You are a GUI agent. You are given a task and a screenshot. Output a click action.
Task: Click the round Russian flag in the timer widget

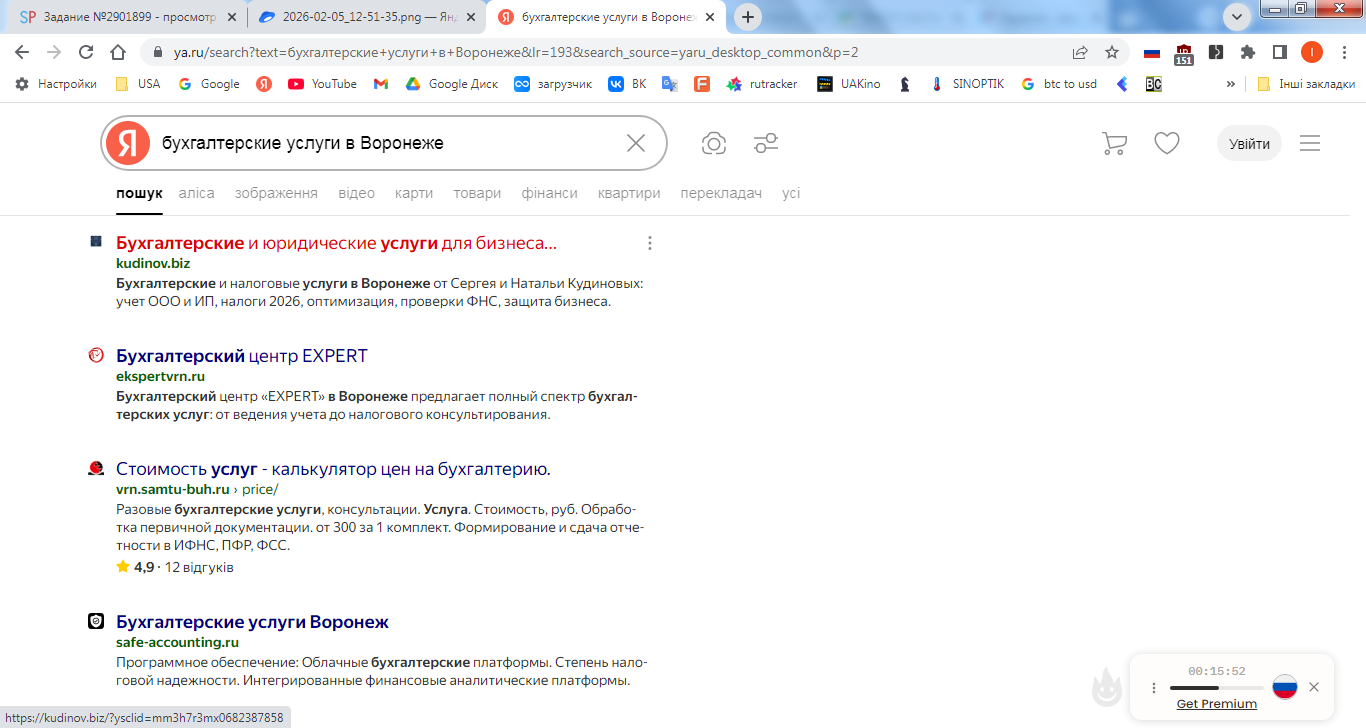[x=1285, y=687]
